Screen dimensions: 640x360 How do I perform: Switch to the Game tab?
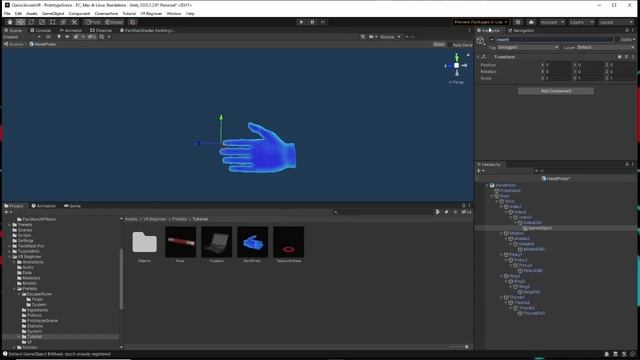click(73, 206)
